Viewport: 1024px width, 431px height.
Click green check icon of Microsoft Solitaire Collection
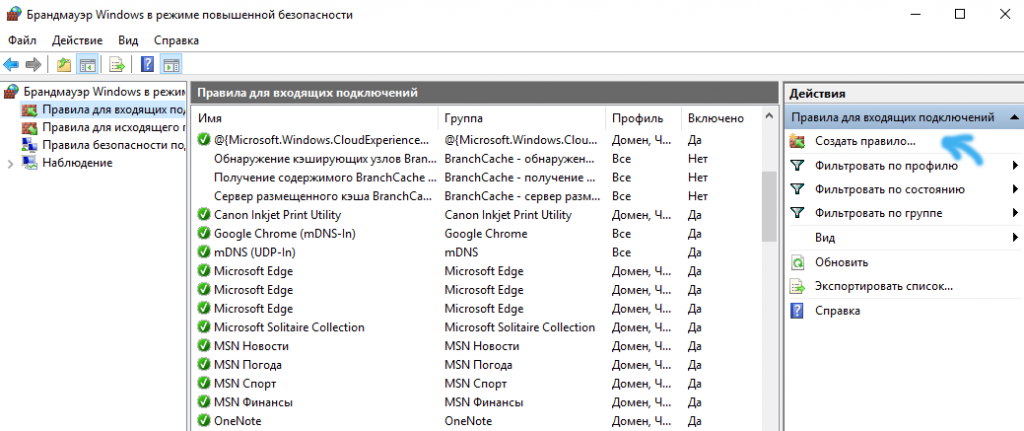[x=204, y=327]
